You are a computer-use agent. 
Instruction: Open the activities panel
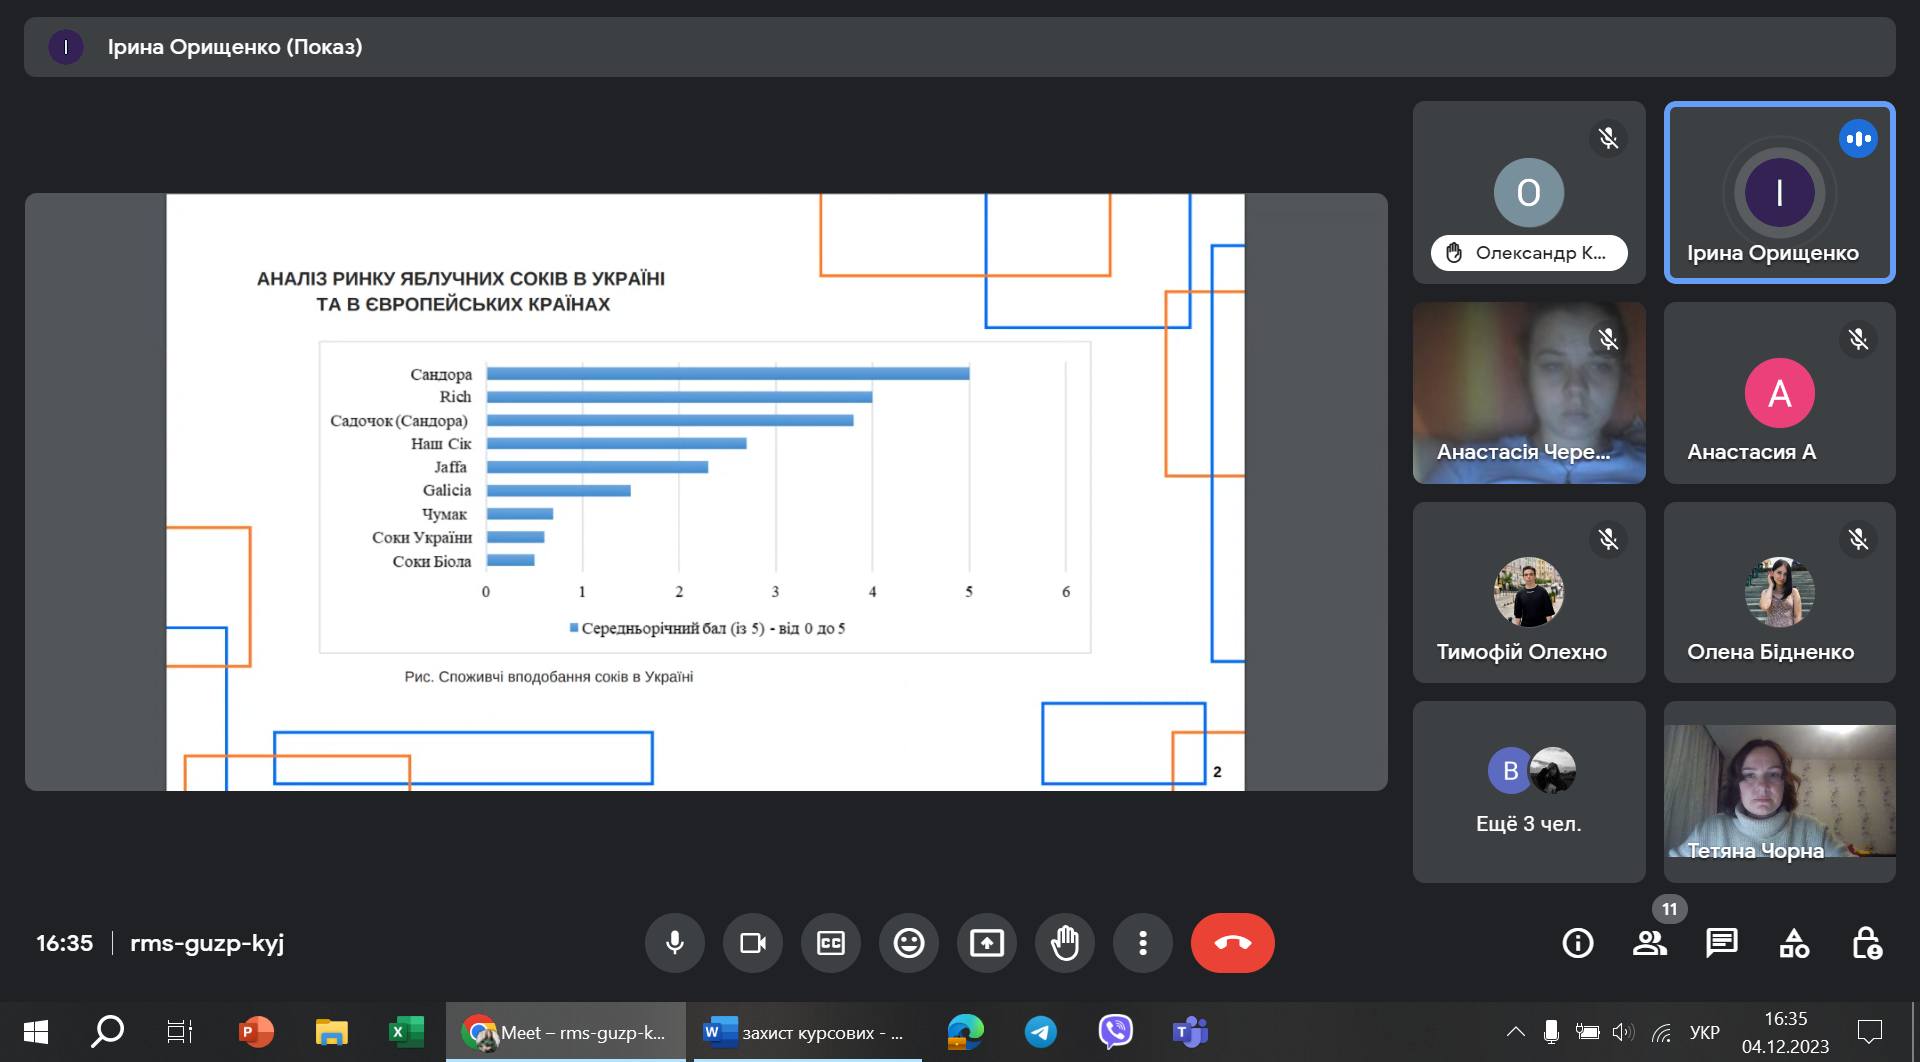tap(1794, 943)
